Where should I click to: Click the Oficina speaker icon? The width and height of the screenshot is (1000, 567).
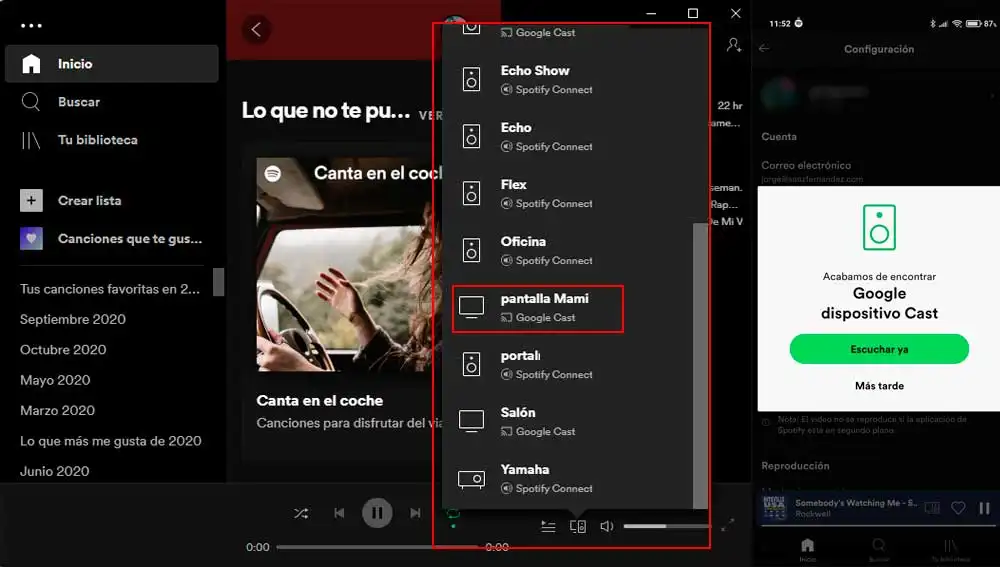point(471,250)
